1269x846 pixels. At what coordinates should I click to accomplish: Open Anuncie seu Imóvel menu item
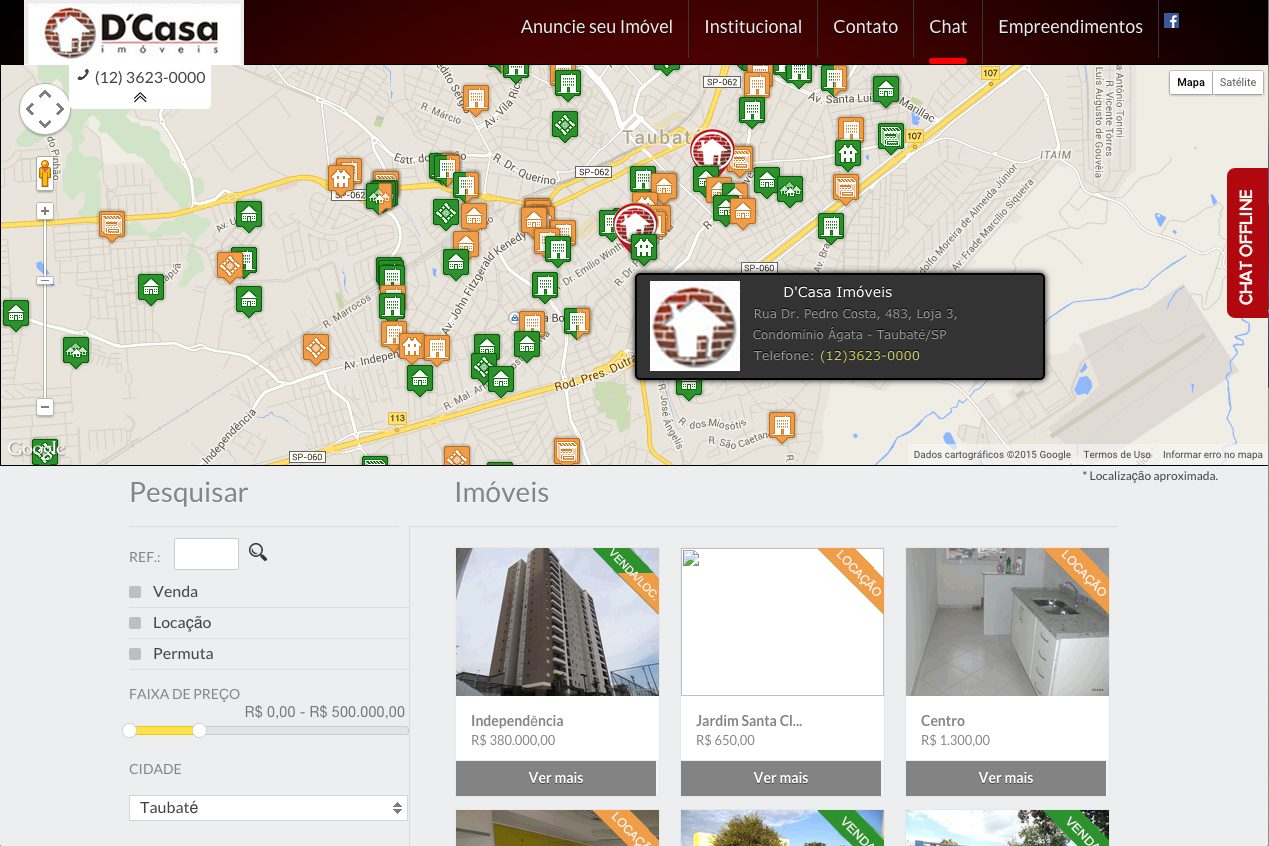pos(597,27)
